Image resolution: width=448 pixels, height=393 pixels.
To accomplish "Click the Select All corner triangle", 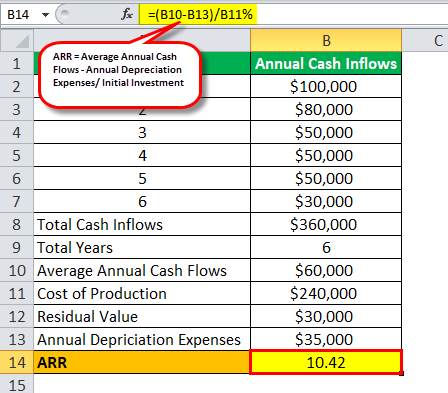I will (17, 40).
